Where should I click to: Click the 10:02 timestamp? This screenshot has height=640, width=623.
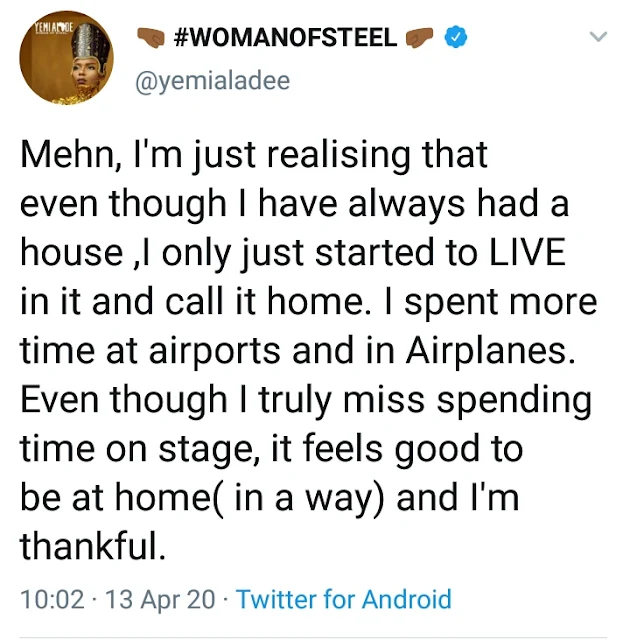pos(52,599)
